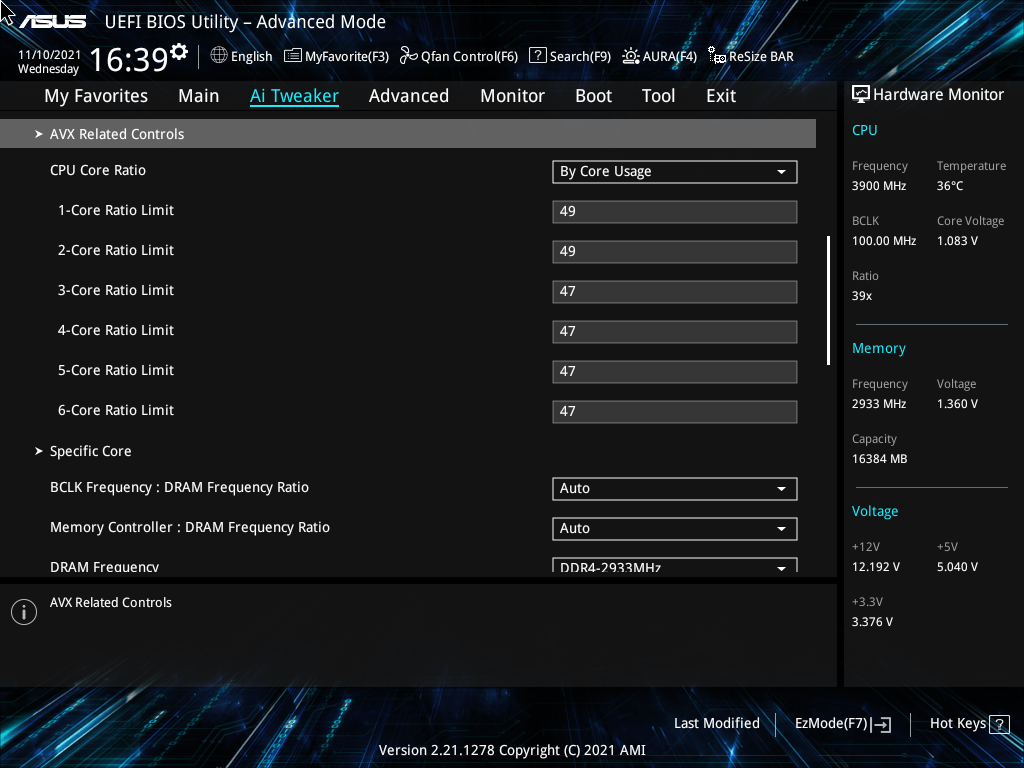The image size is (1024, 768).
Task: Select the Ai Tweaker tab
Action: click(x=295, y=96)
